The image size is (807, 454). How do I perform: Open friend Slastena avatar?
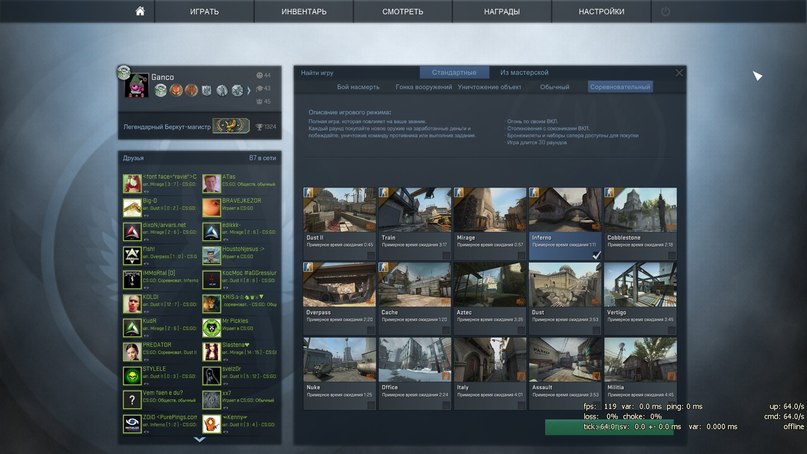(x=212, y=352)
